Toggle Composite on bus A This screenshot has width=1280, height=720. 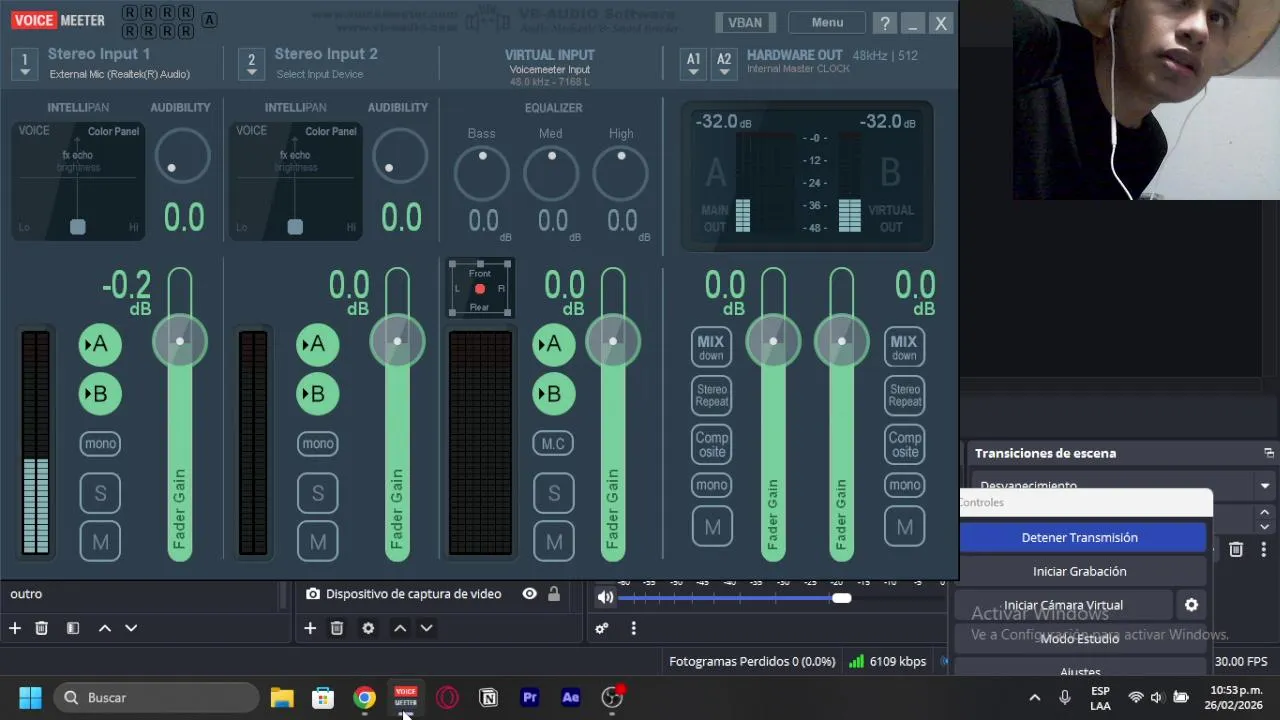[x=711, y=444]
